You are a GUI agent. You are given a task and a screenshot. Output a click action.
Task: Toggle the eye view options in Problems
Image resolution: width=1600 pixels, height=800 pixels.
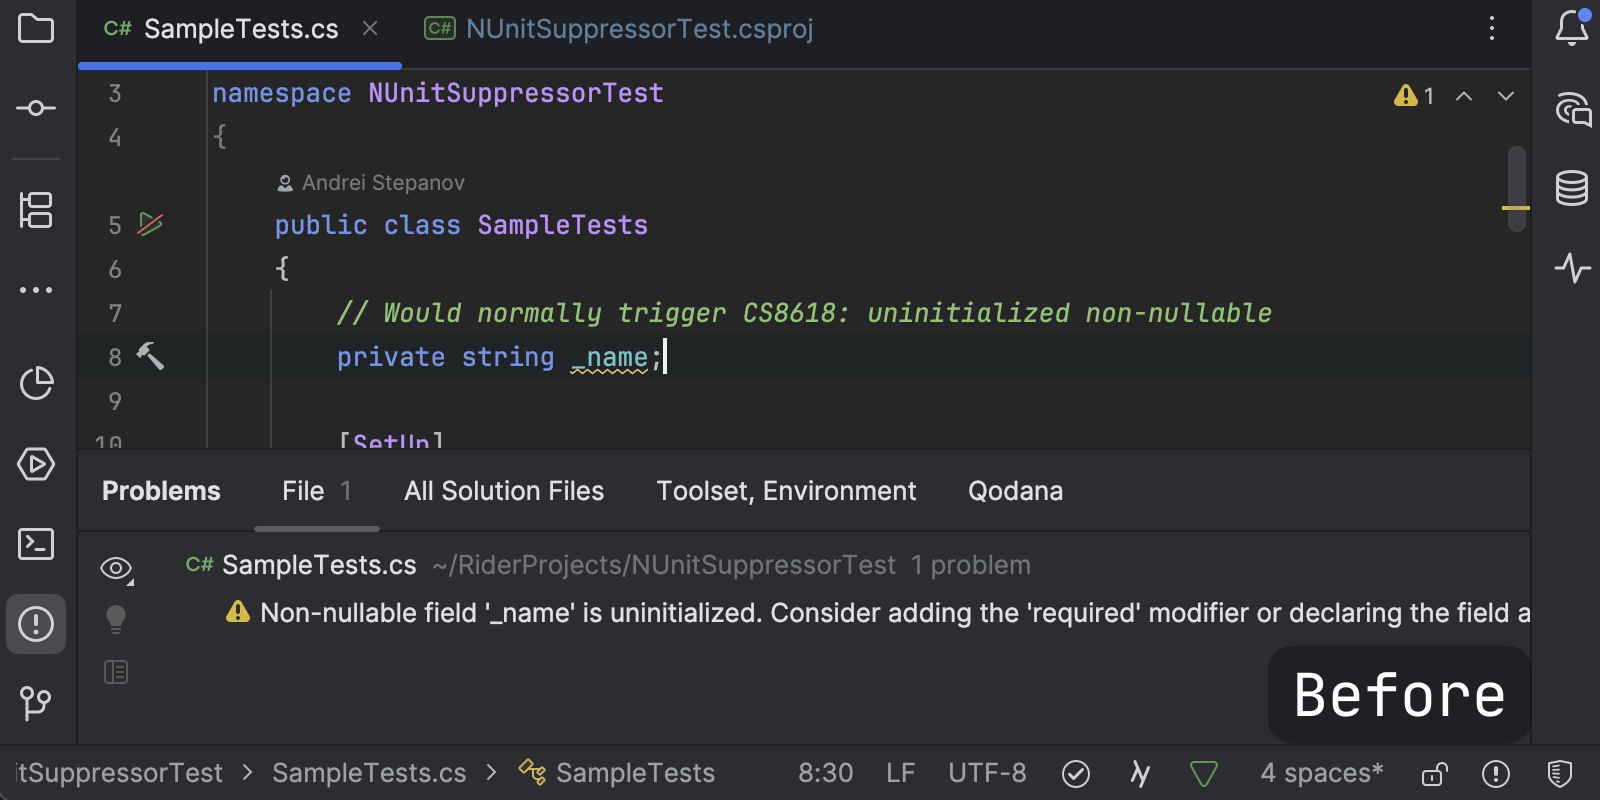(116, 569)
